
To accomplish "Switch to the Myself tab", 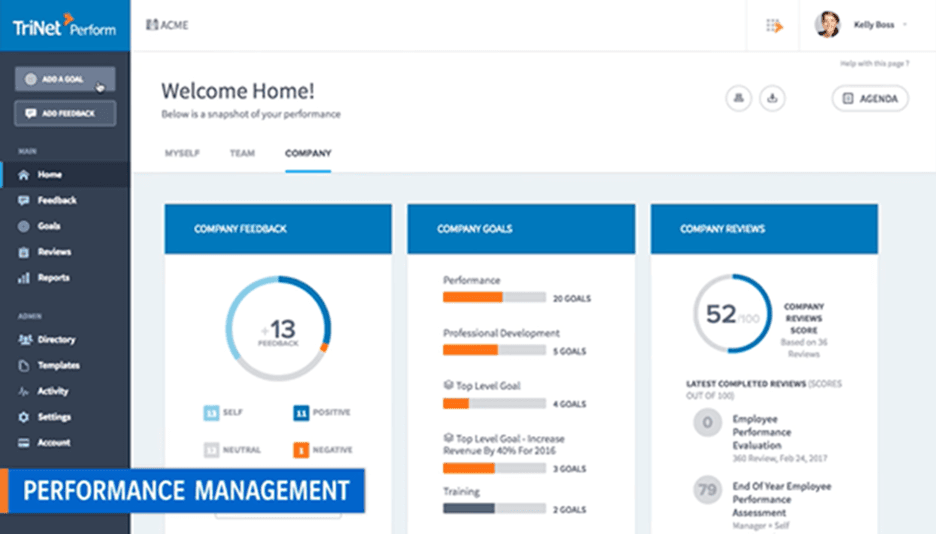I will point(182,154).
